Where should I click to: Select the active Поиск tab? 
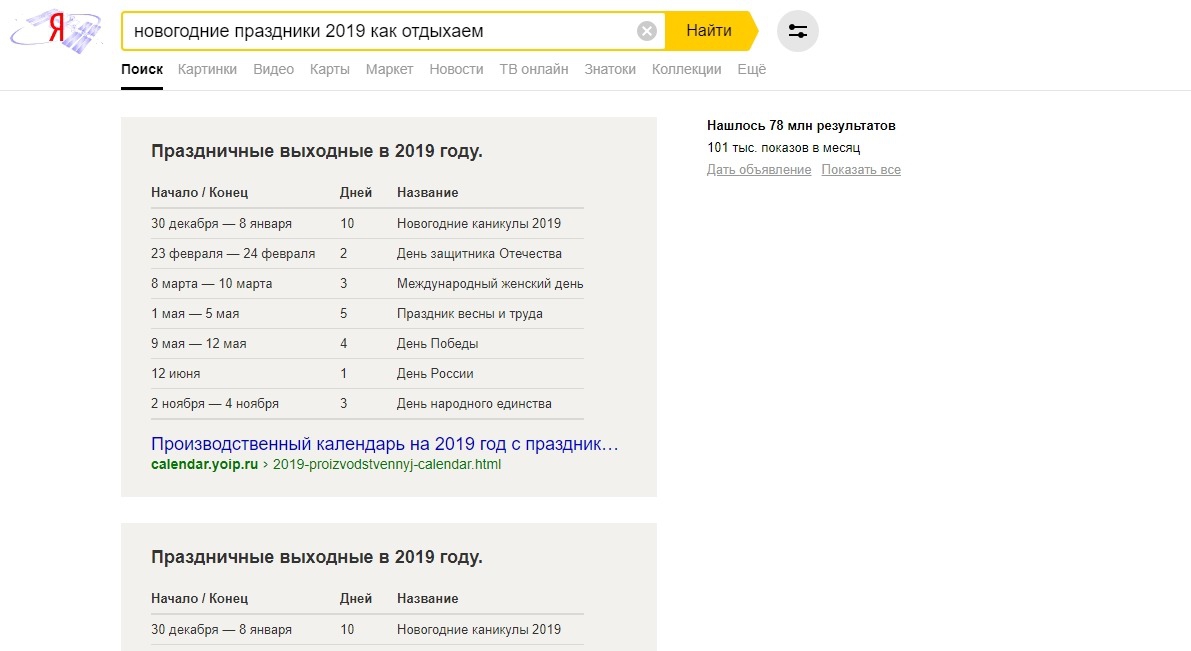(142, 69)
